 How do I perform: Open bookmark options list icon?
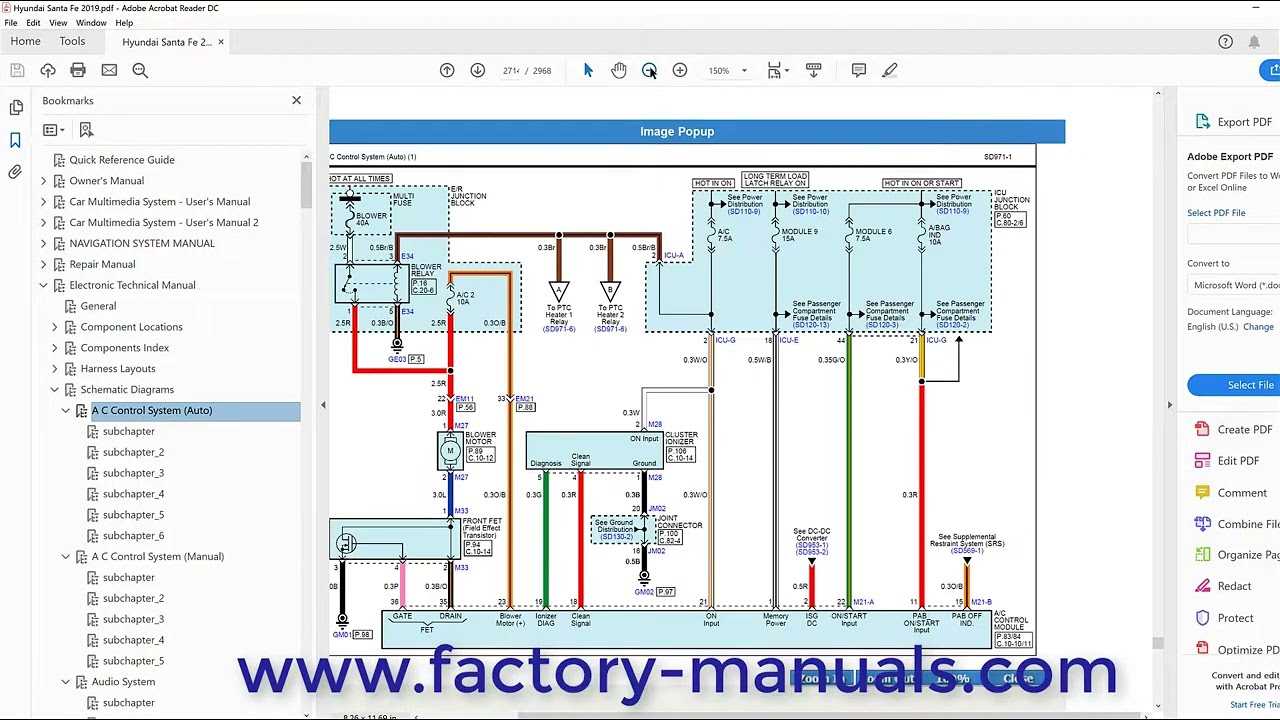[54, 130]
